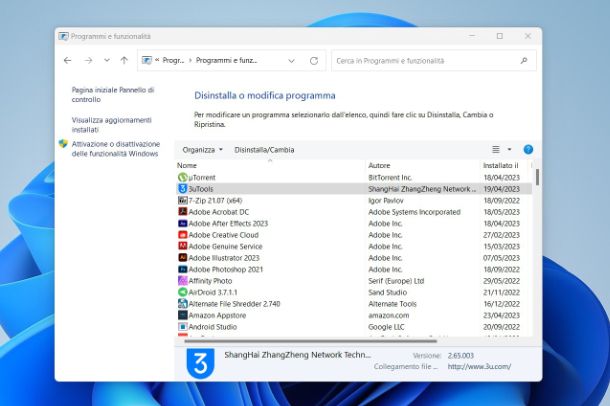The width and height of the screenshot is (610, 406).
Task: Select Adobe After Effects 2023 entry
Action: pos(228,223)
